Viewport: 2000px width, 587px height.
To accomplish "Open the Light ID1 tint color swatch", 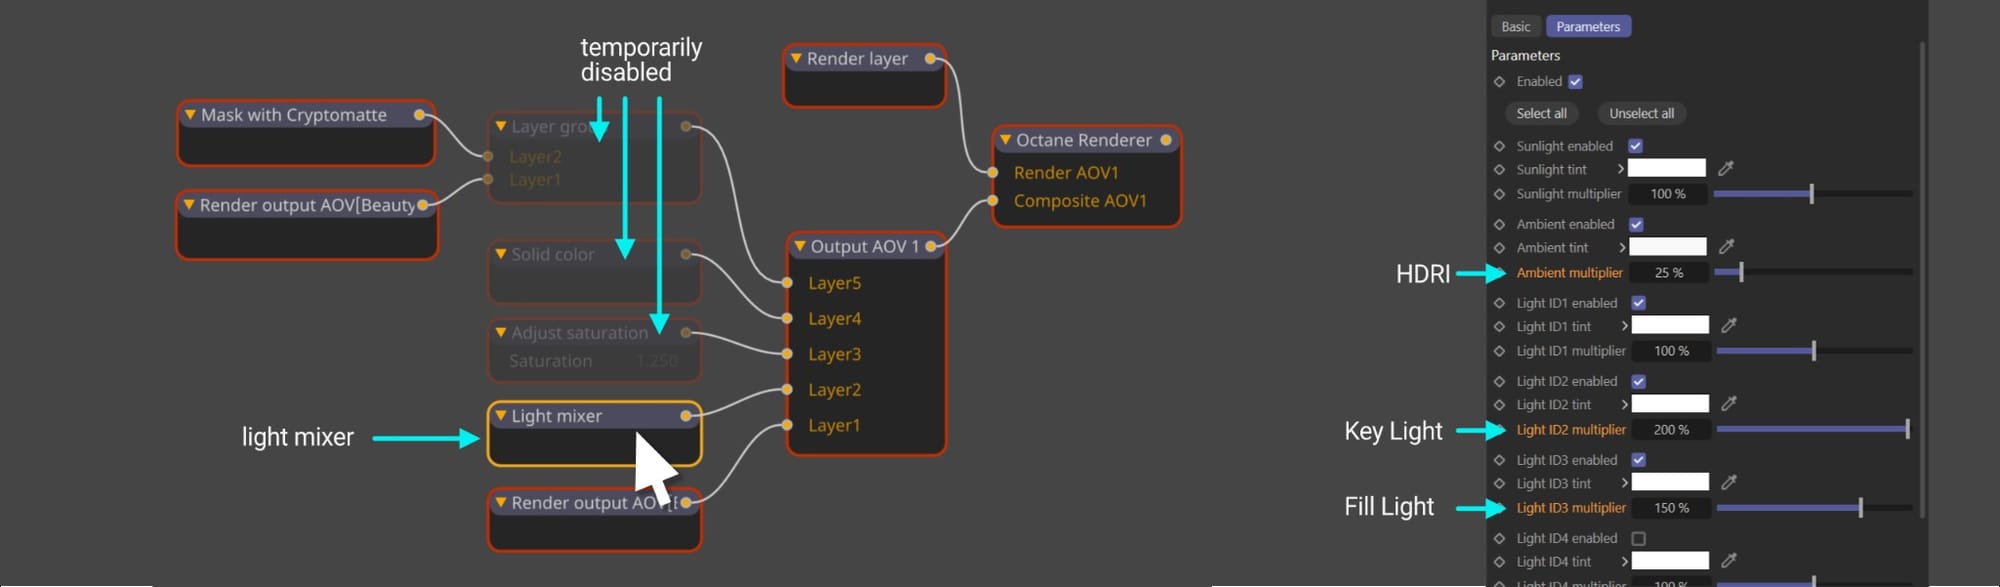I will pyautogui.click(x=1670, y=325).
